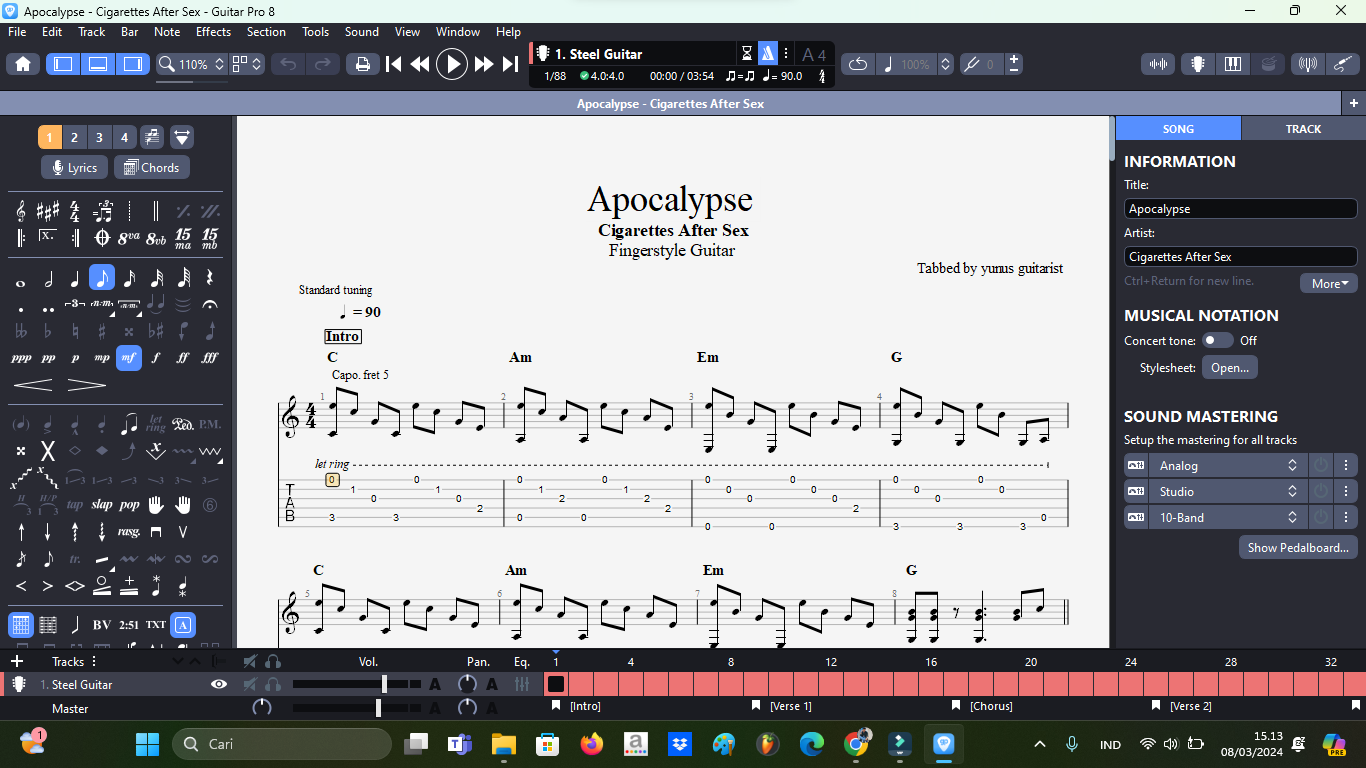
Task: Select the mf dynamic
Action: [129, 357]
